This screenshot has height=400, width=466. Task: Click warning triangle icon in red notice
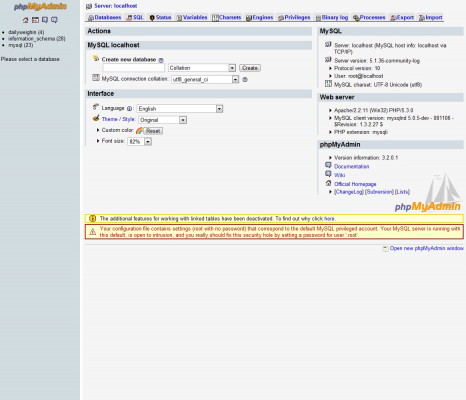pyautogui.click(x=93, y=232)
